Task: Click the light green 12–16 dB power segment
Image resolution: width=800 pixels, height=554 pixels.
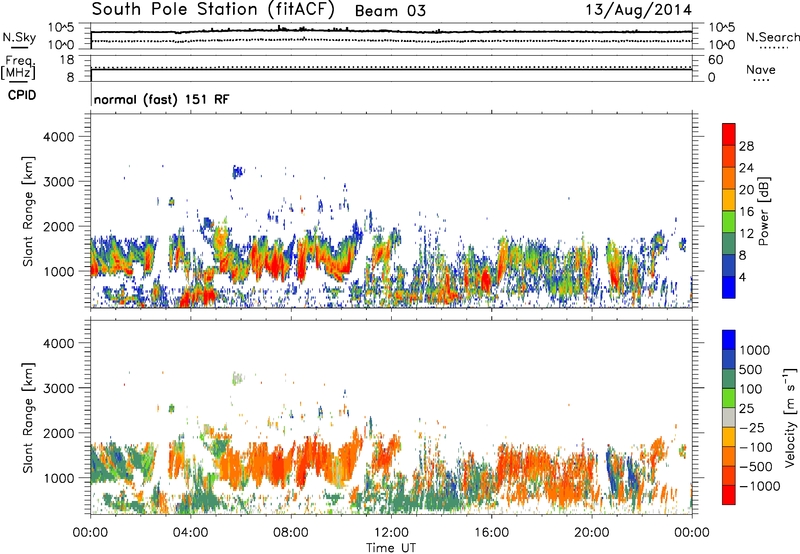Action: tap(729, 222)
